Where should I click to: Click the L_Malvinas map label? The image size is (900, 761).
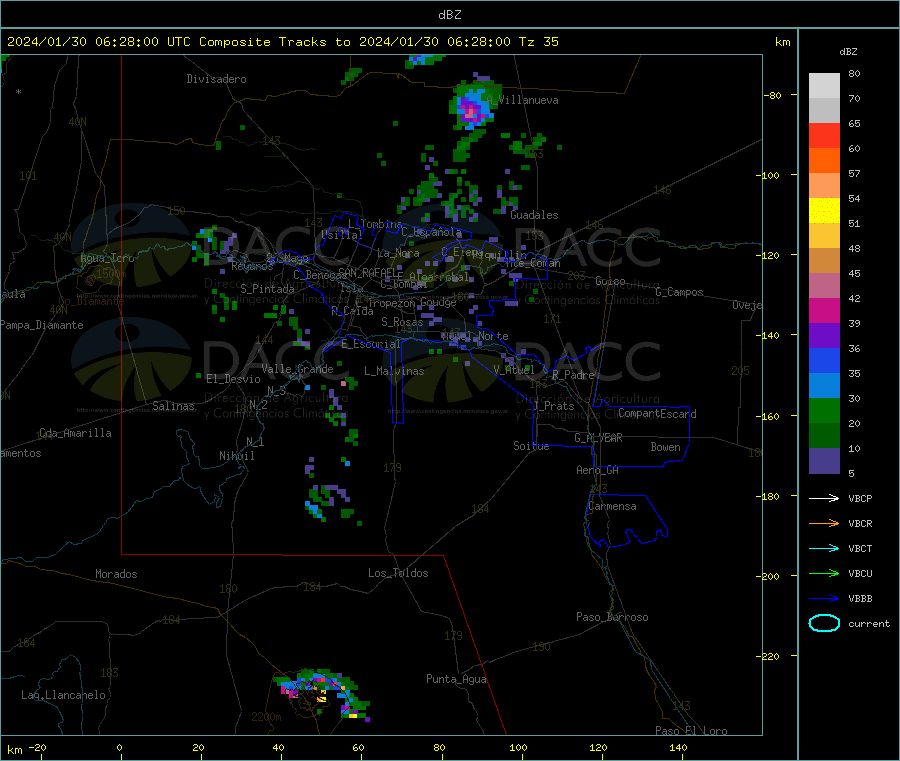click(x=394, y=371)
